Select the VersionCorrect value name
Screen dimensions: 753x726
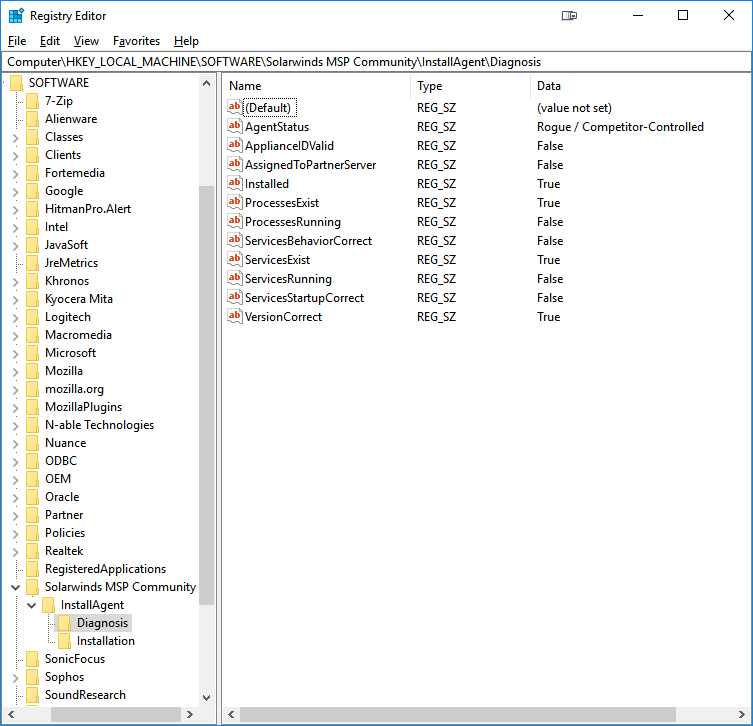[283, 317]
